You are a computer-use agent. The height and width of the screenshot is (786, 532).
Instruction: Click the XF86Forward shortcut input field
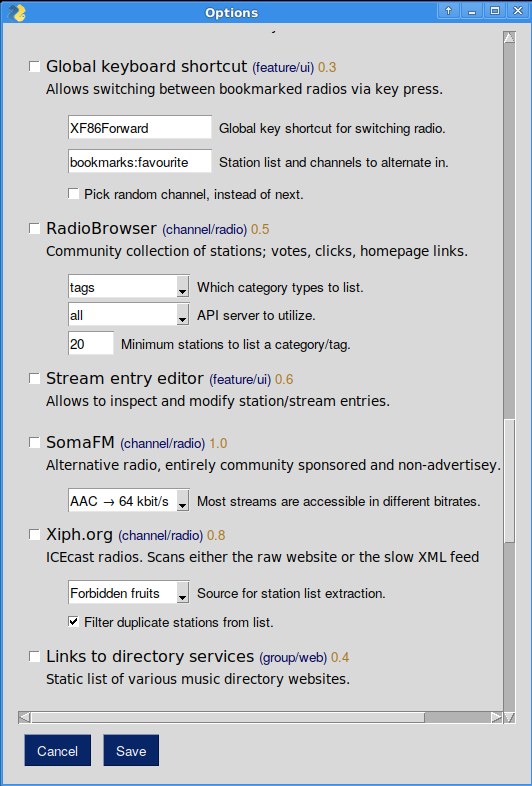pyautogui.click(x=140, y=127)
